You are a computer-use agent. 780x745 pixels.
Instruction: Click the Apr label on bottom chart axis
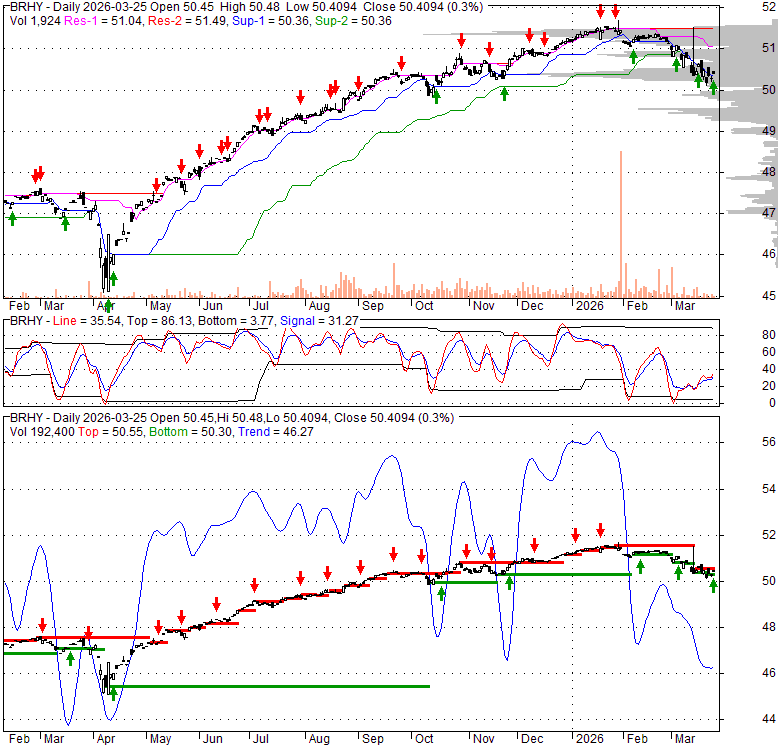click(104, 741)
